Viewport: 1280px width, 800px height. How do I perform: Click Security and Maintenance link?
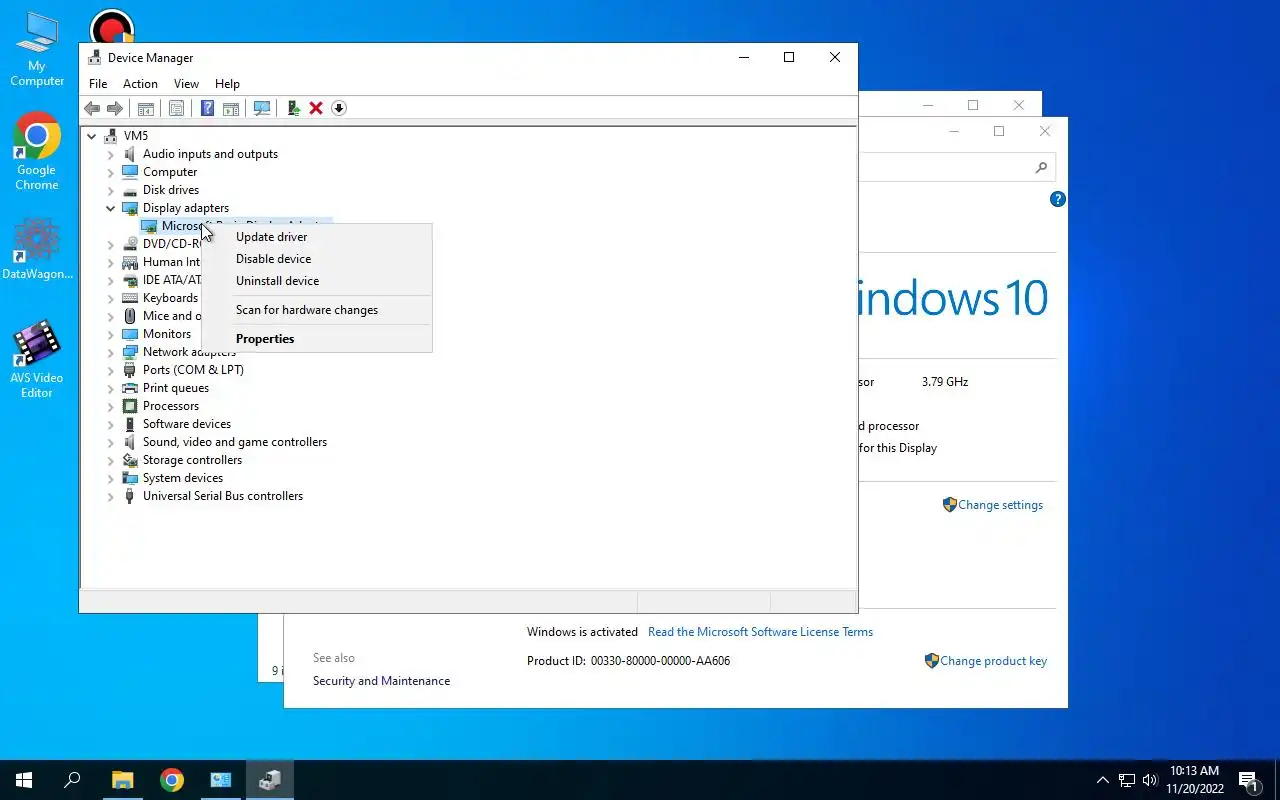tap(381, 681)
